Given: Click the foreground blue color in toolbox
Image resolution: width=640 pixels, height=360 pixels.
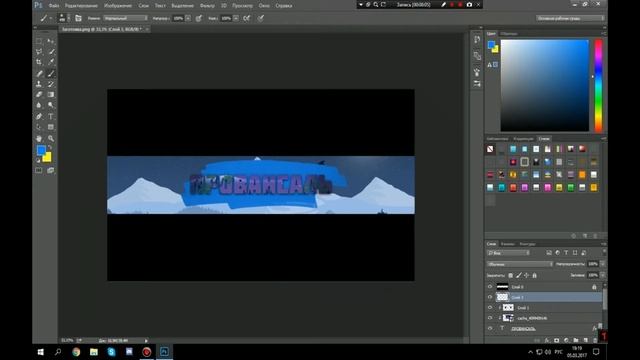Looking at the screenshot, I should coord(41,150).
